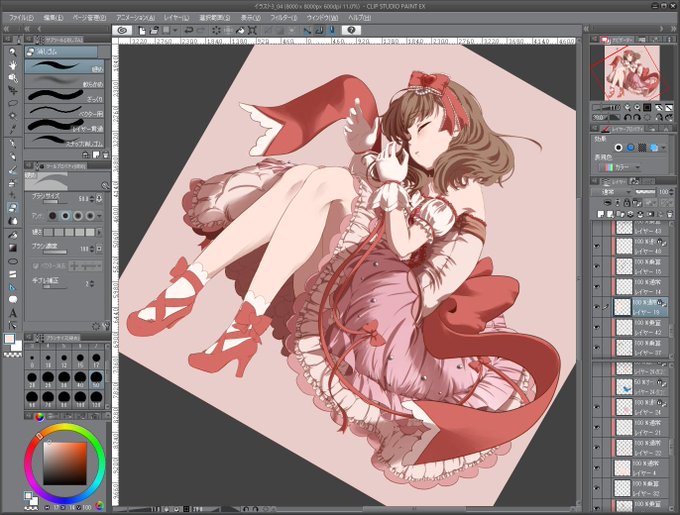This screenshot has width=680, height=515.
Task: Adjust the stabilization value stepper arrows
Action: point(92,284)
